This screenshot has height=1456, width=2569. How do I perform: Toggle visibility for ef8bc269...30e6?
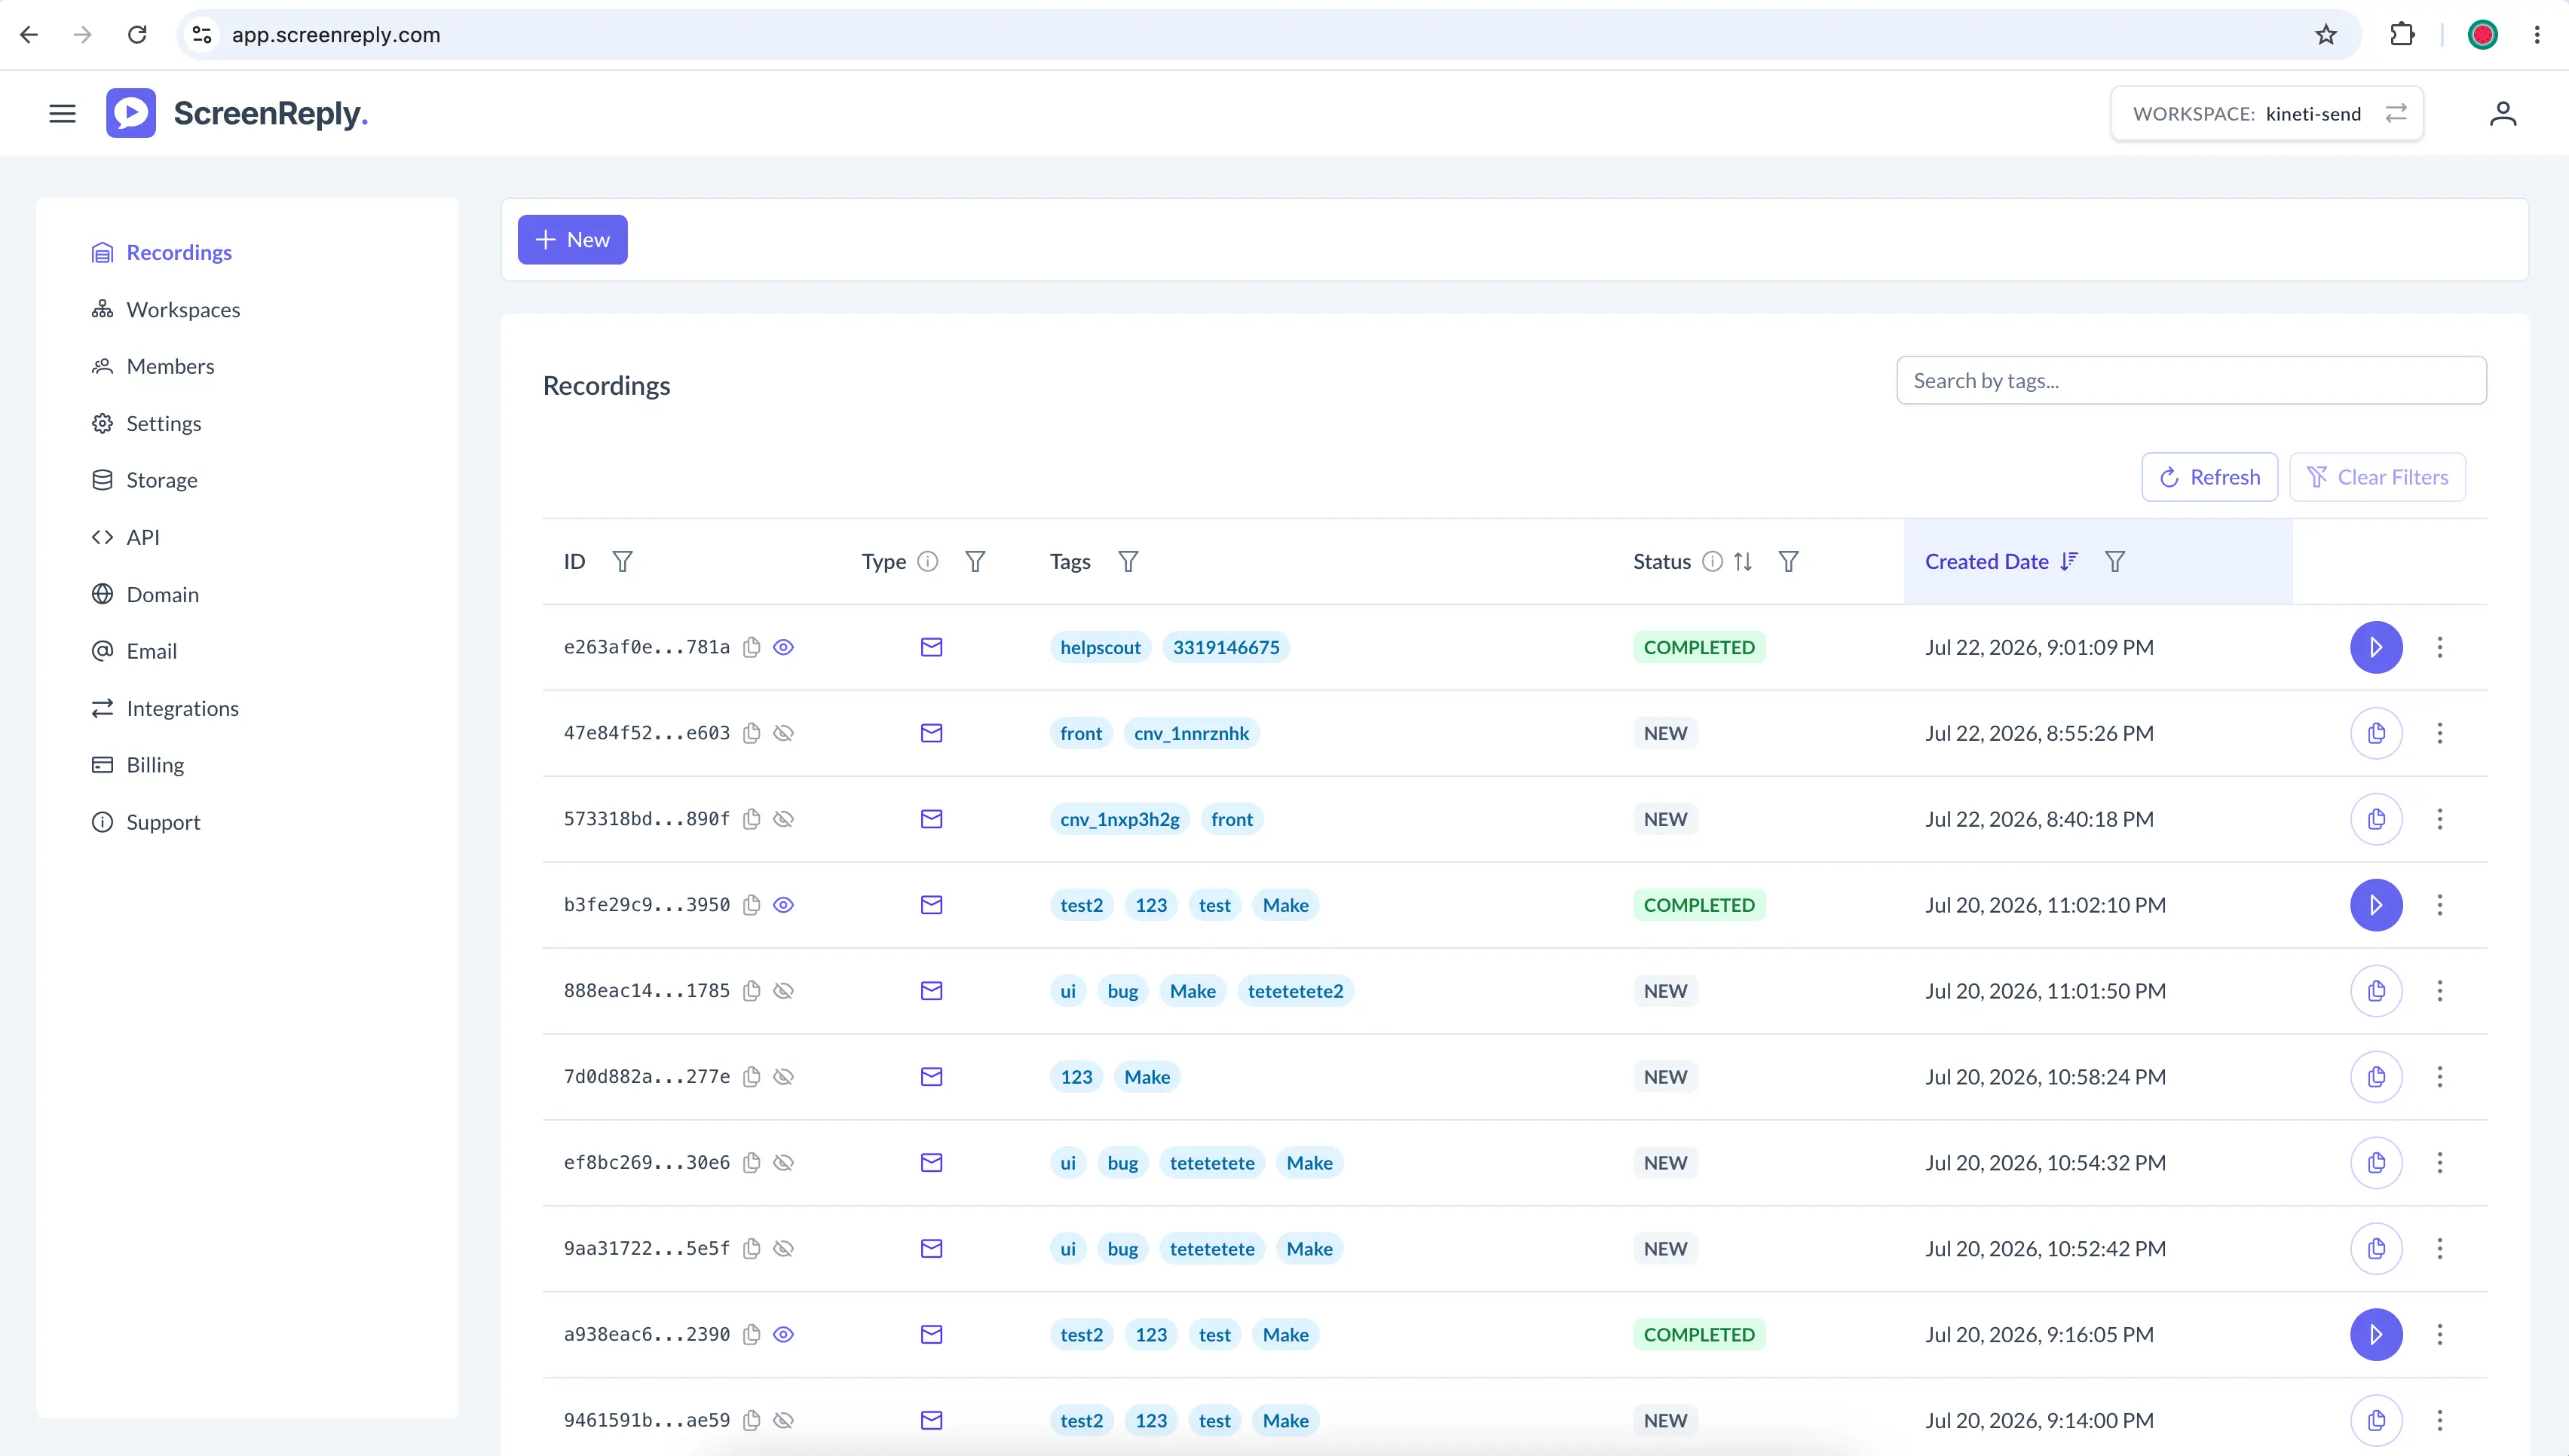(784, 1163)
